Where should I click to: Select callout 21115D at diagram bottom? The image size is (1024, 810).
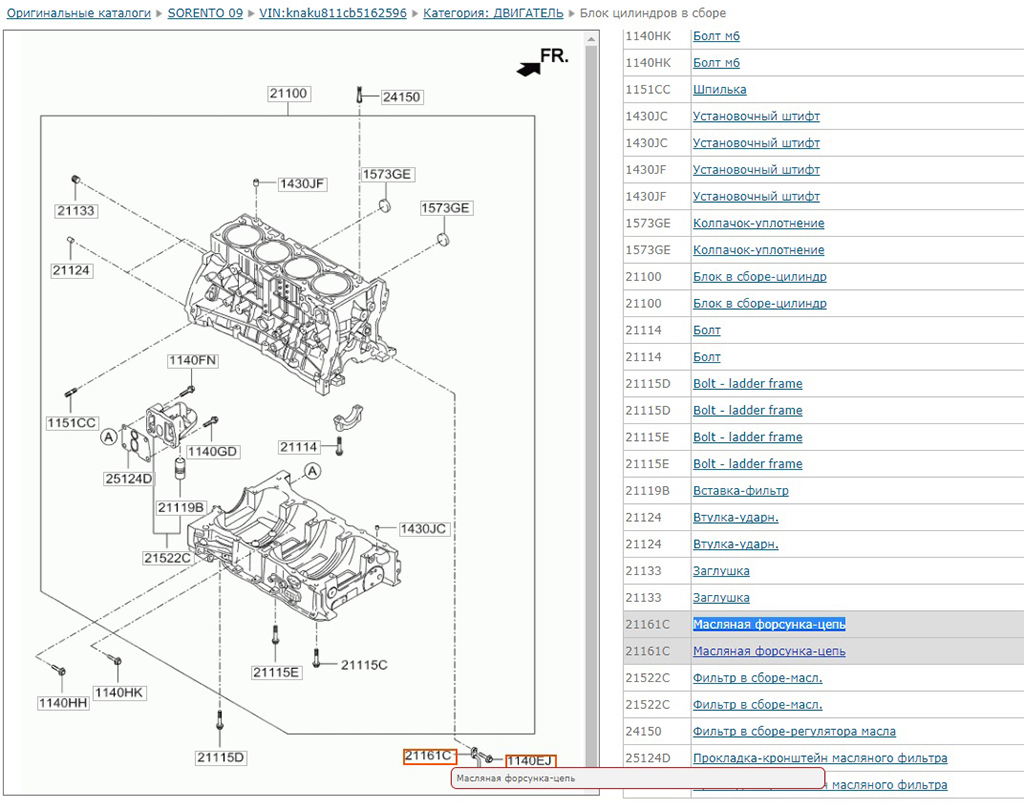221,757
